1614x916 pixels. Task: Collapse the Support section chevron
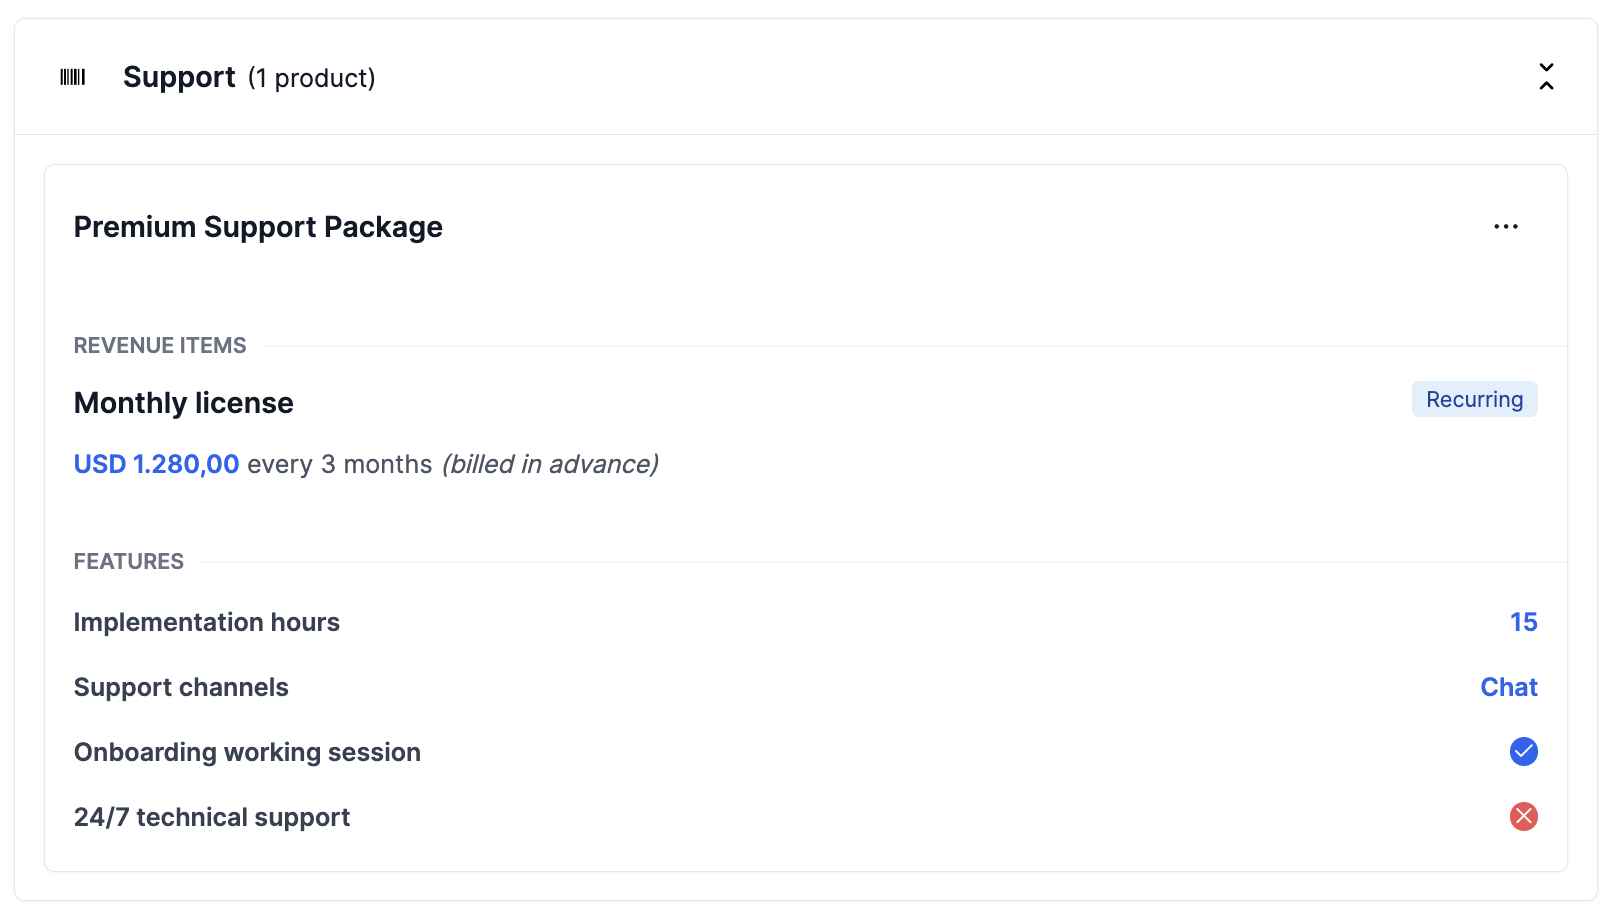pyautogui.click(x=1546, y=77)
